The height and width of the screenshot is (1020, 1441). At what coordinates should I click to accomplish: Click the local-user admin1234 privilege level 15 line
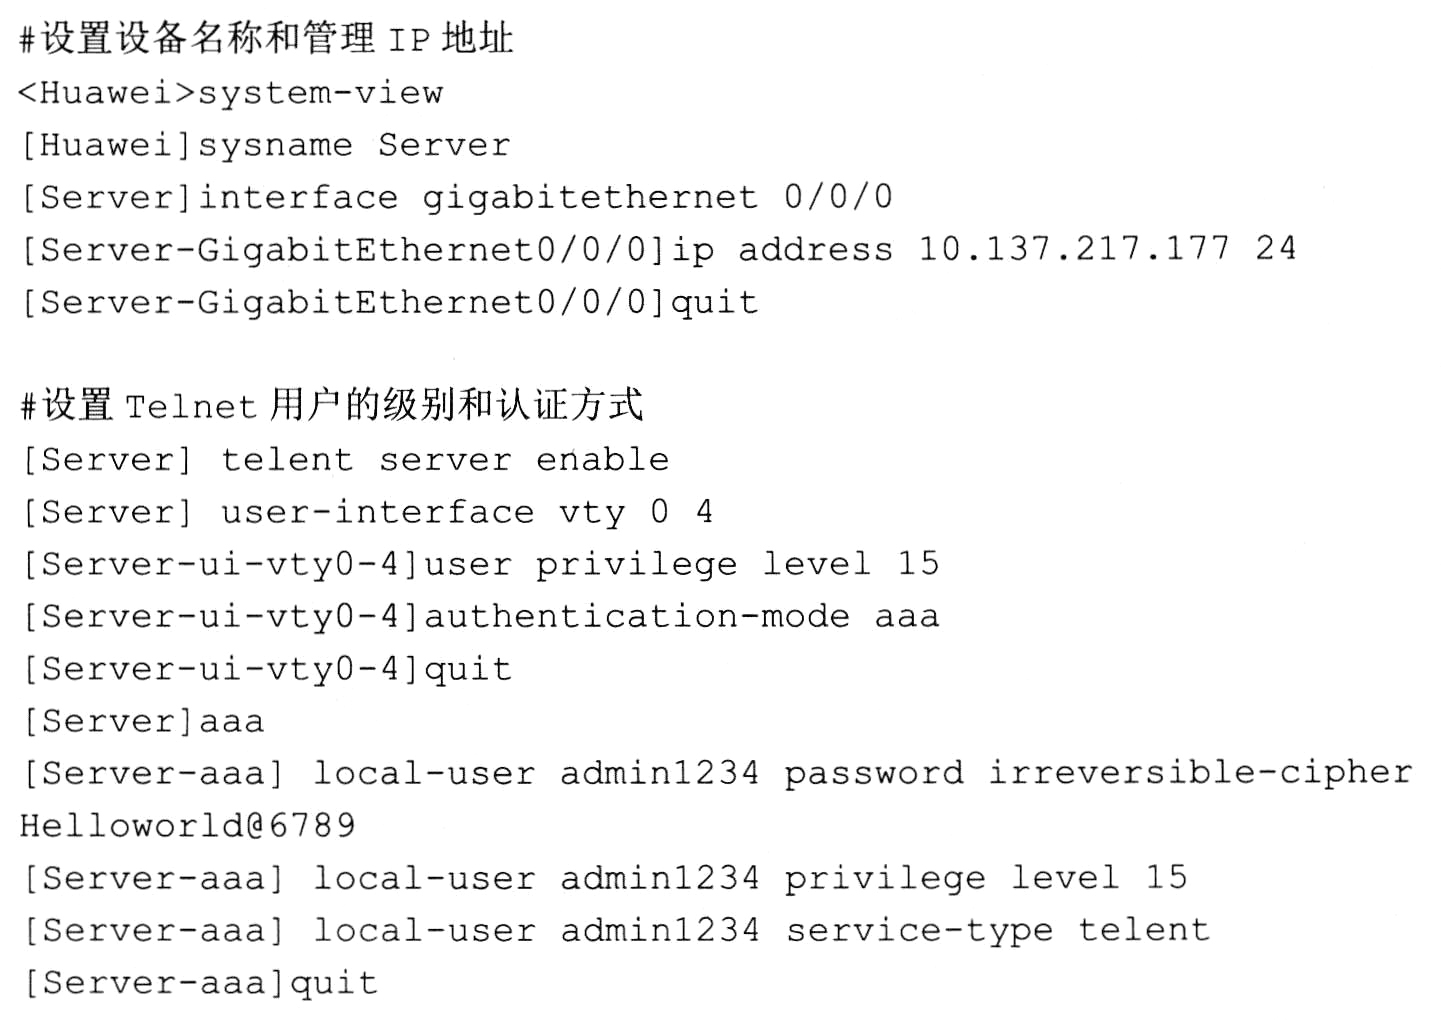(604, 878)
